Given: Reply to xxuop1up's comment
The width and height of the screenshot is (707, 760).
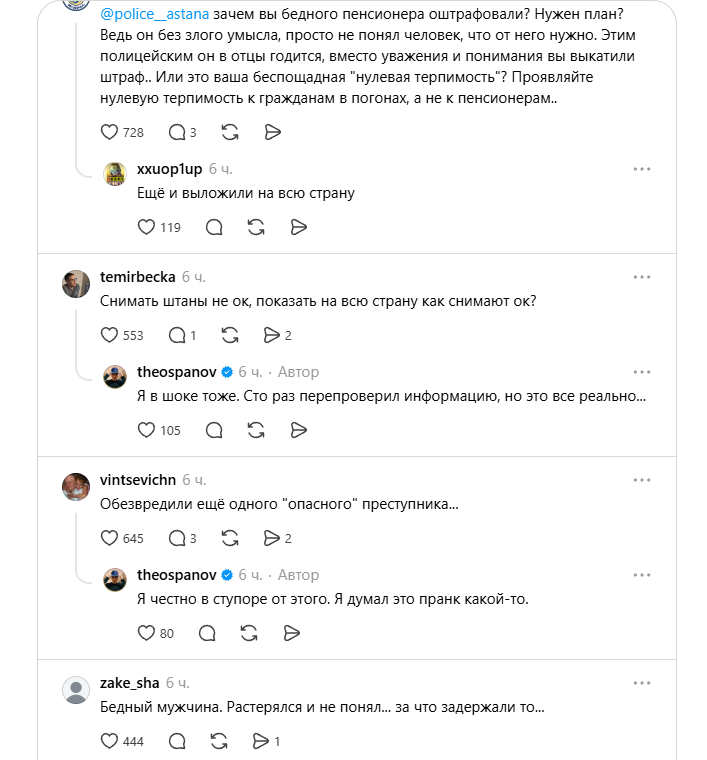Looking at the screenshot, I should [214, 227].
